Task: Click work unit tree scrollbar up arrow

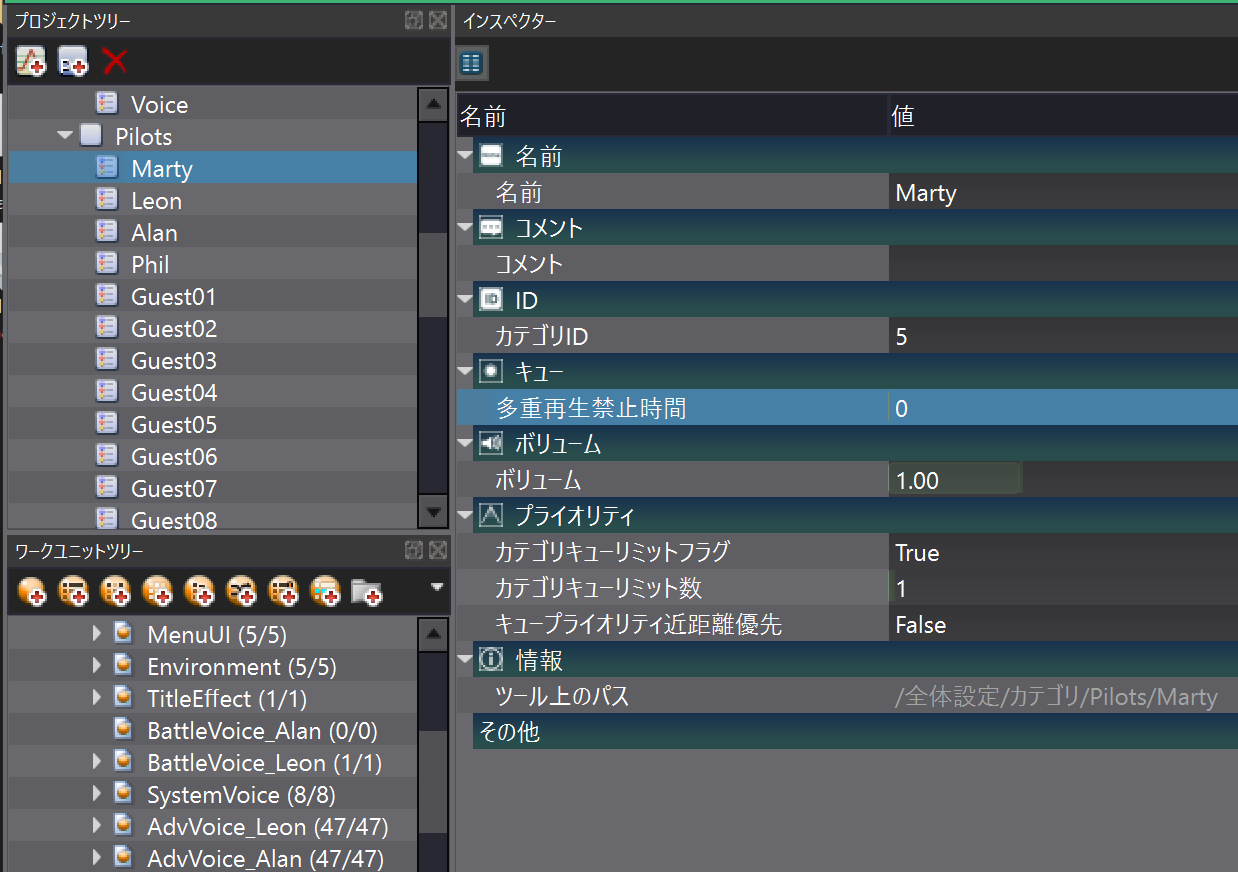Action: [x=432, y=634]
